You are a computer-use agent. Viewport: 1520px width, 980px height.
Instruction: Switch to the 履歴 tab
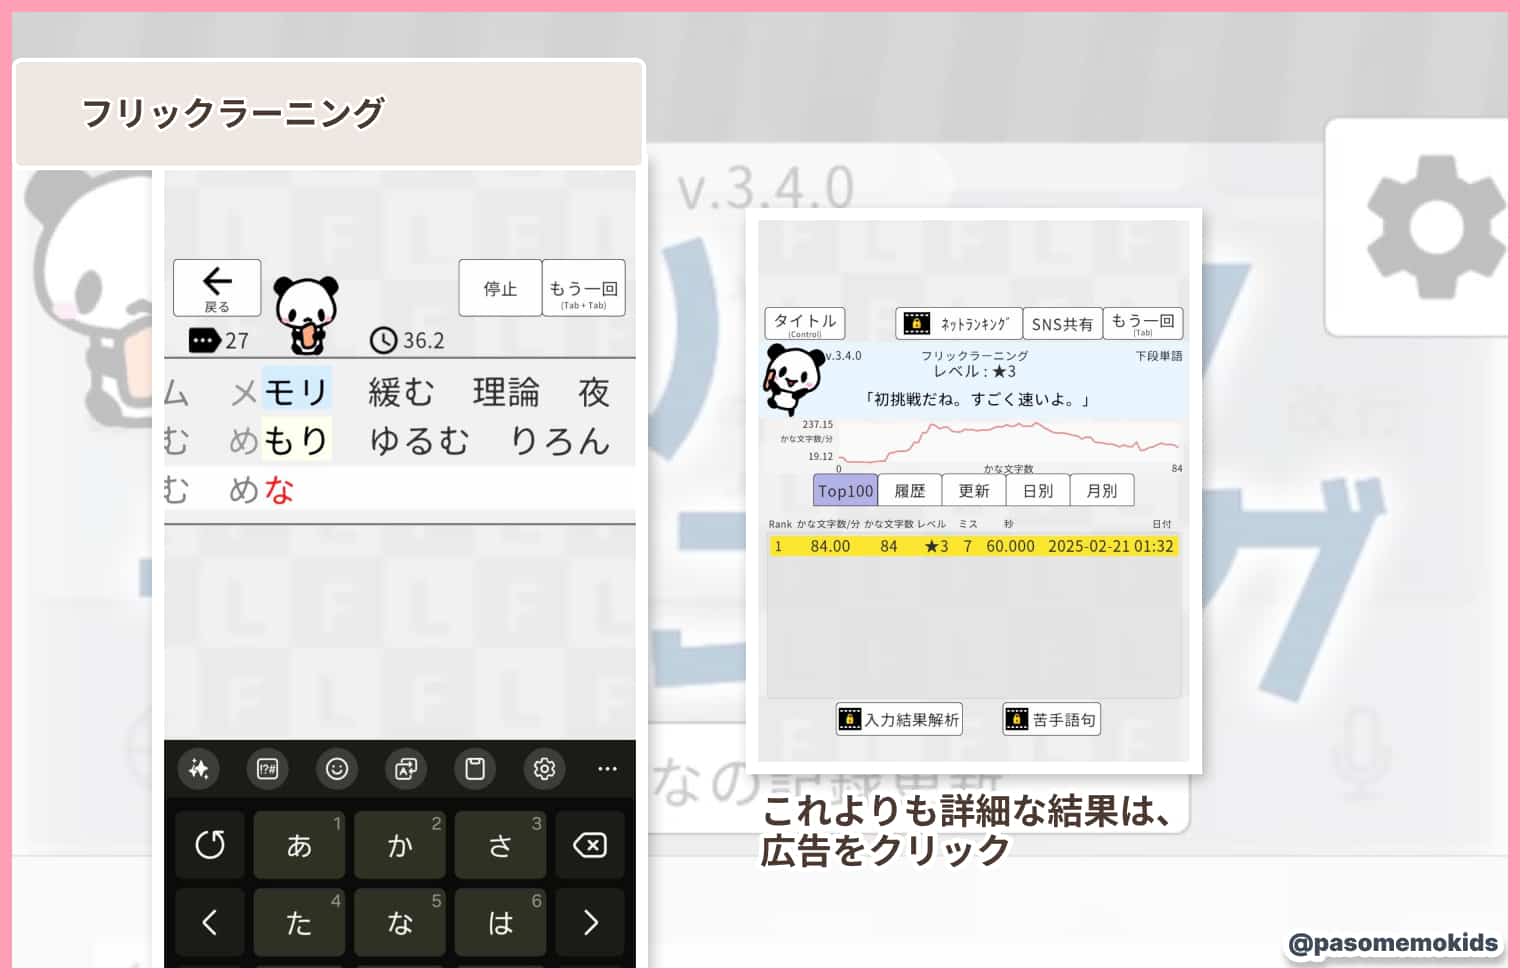(x=909, y=491)
